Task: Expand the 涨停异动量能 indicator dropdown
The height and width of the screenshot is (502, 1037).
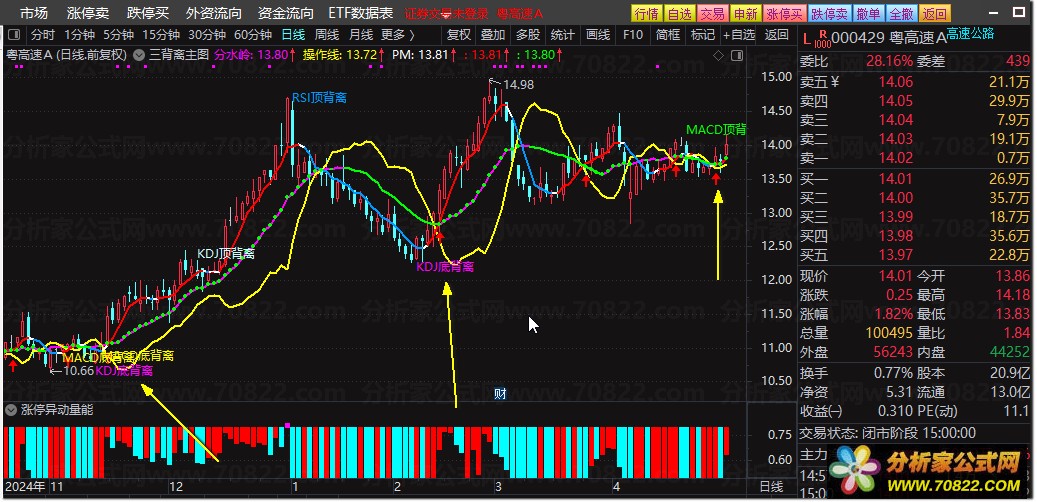Action: [10, 410]
